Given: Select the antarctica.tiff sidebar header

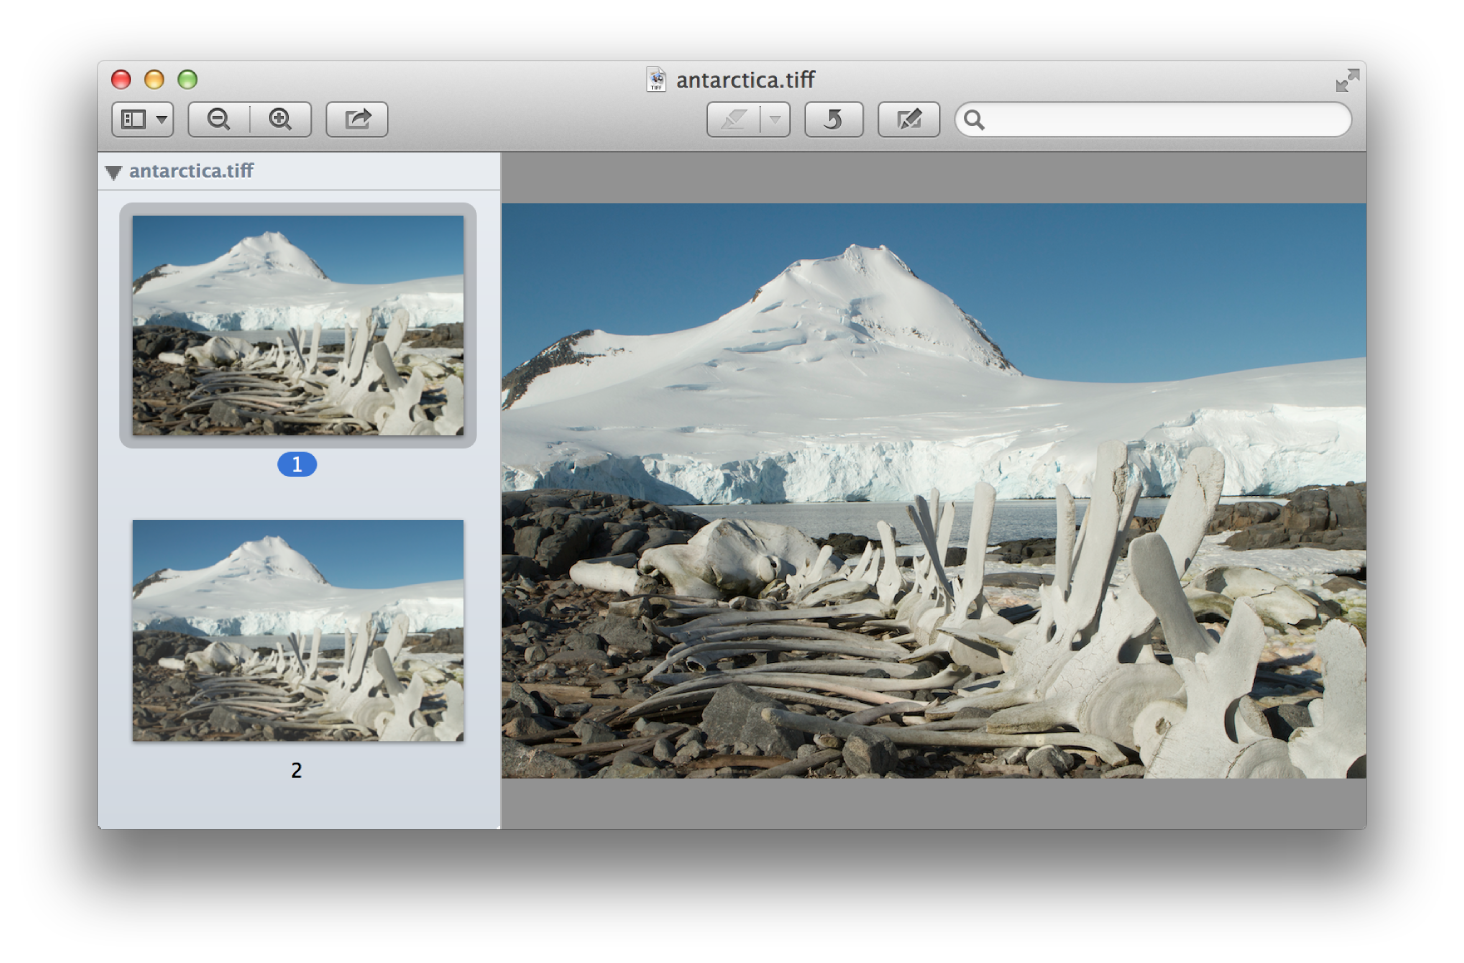Looking at the screenshot, I should click(191, 171).
